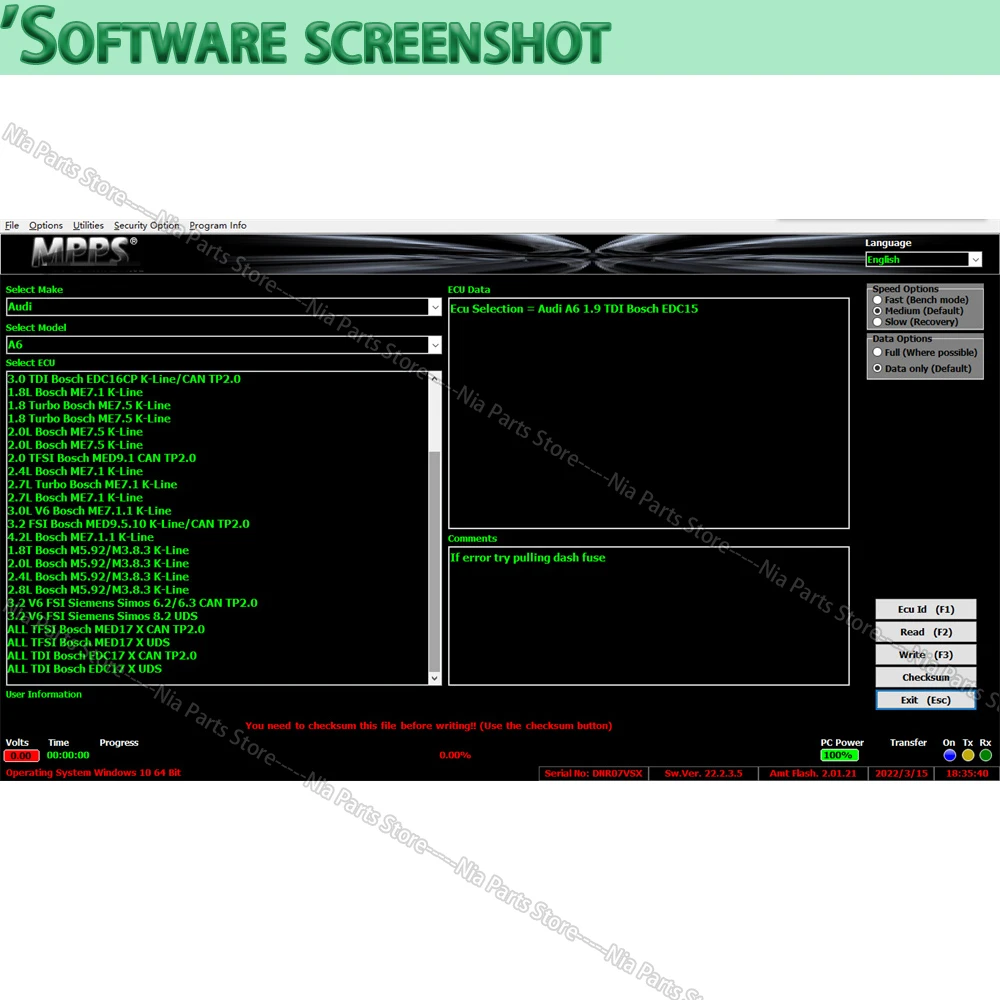Click the Ecu Selection text line
The image size is (1000, 1000).
574,309
